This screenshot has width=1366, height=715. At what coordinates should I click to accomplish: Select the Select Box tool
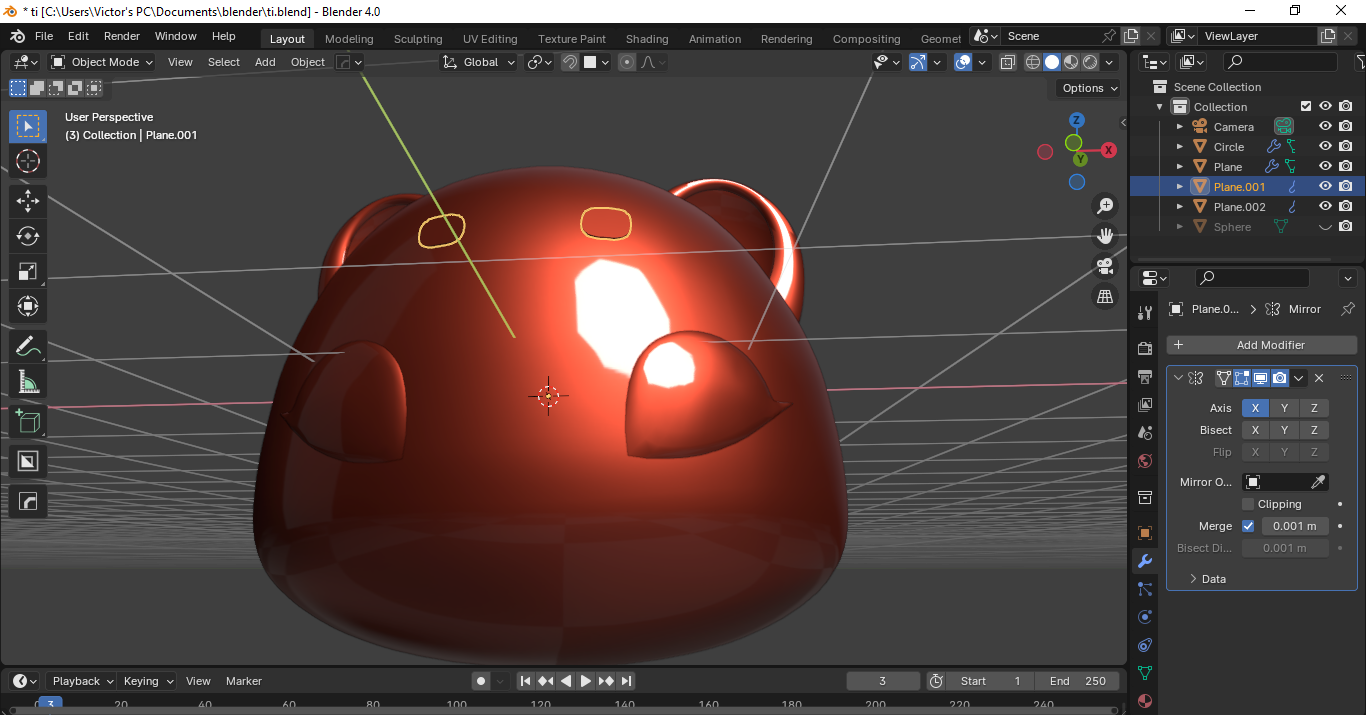28,126
